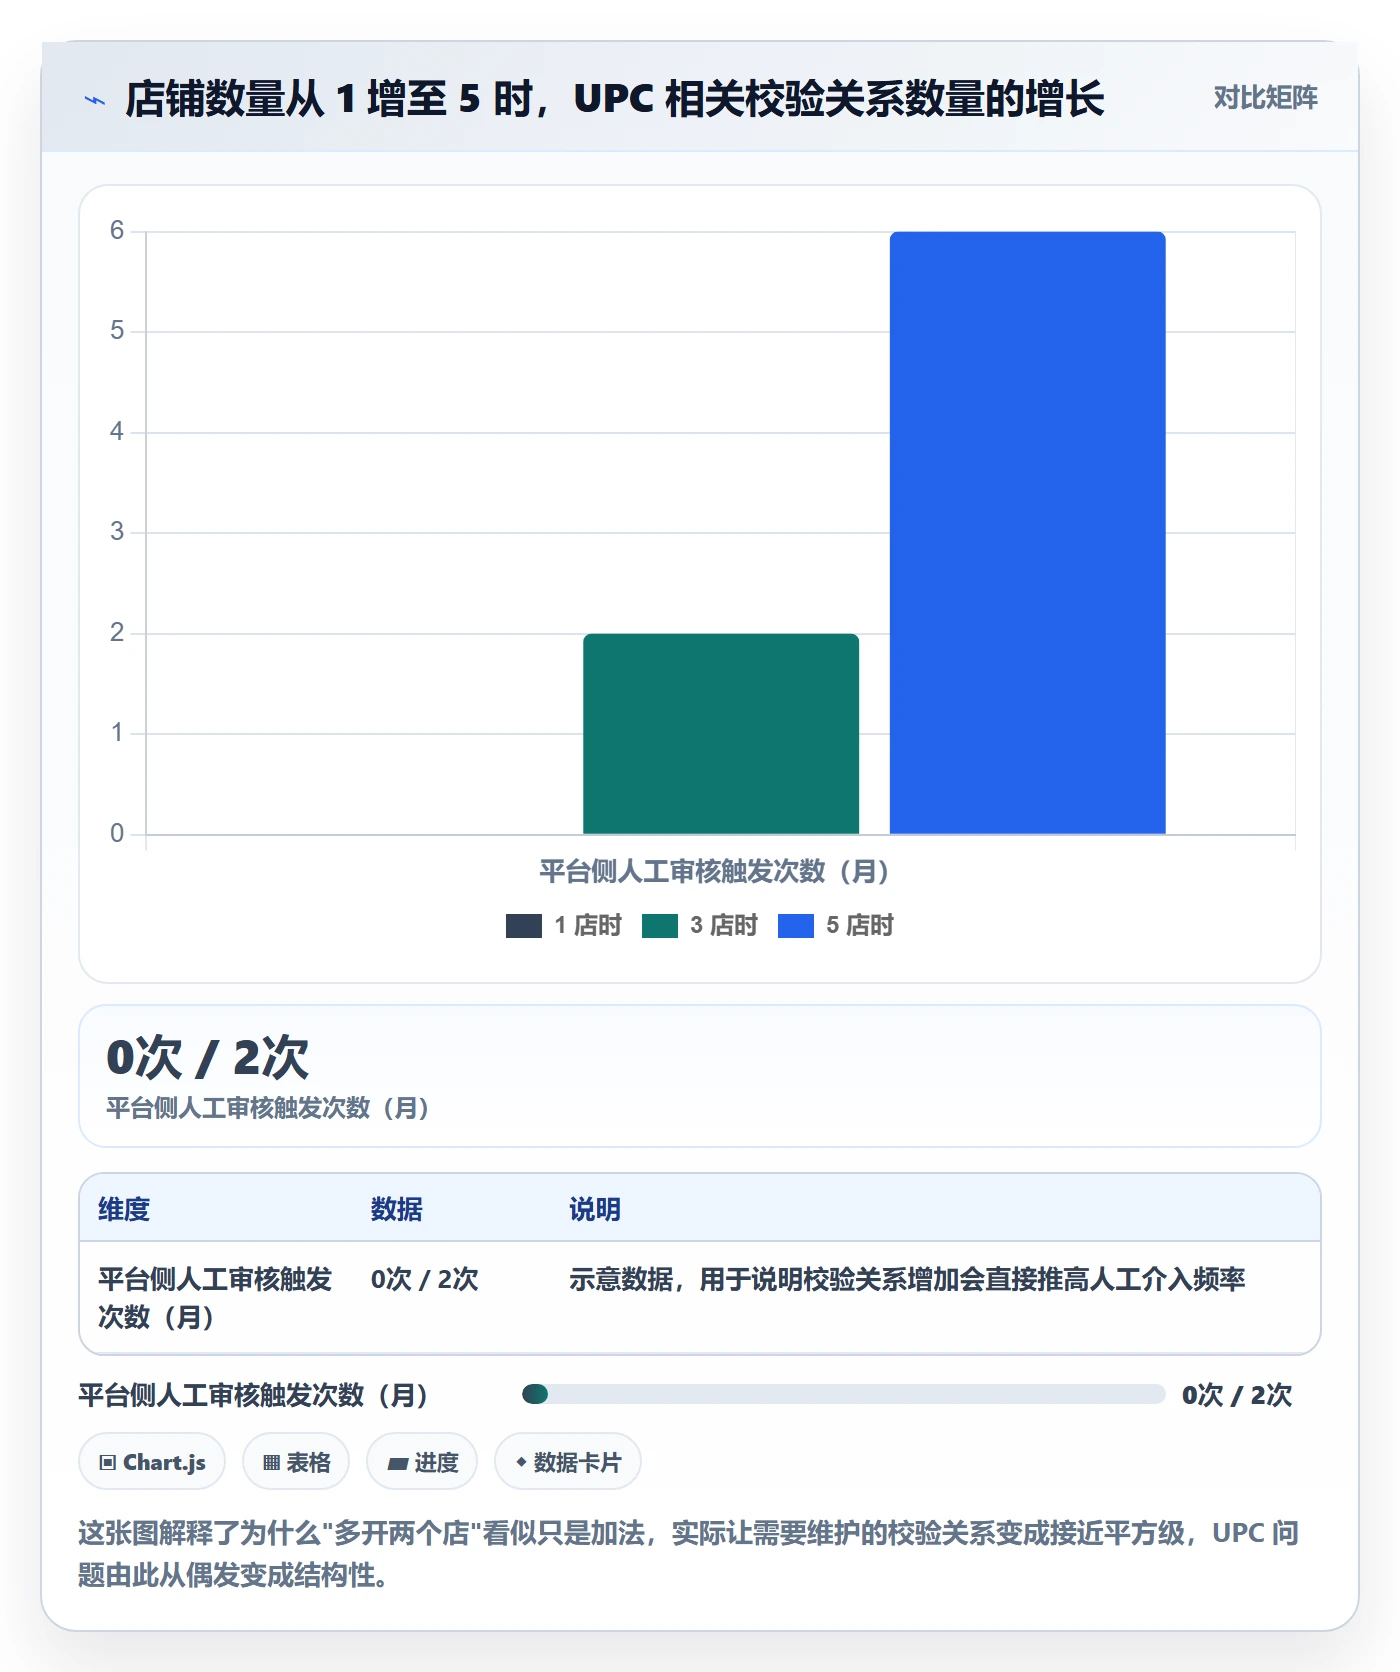Select the 表格 tag pill
1400x1672 pixels.
296,1462
